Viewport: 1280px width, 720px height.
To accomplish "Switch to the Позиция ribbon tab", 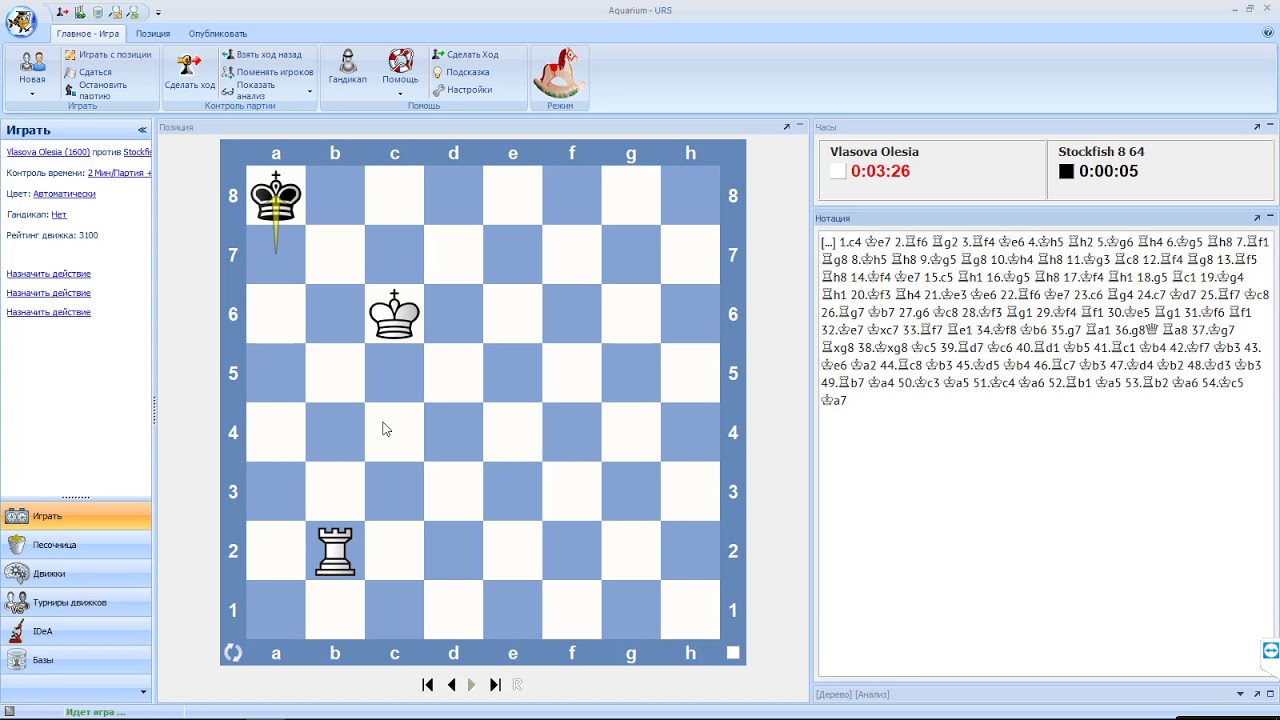I will pyautogui.click(x=153, y=33).
